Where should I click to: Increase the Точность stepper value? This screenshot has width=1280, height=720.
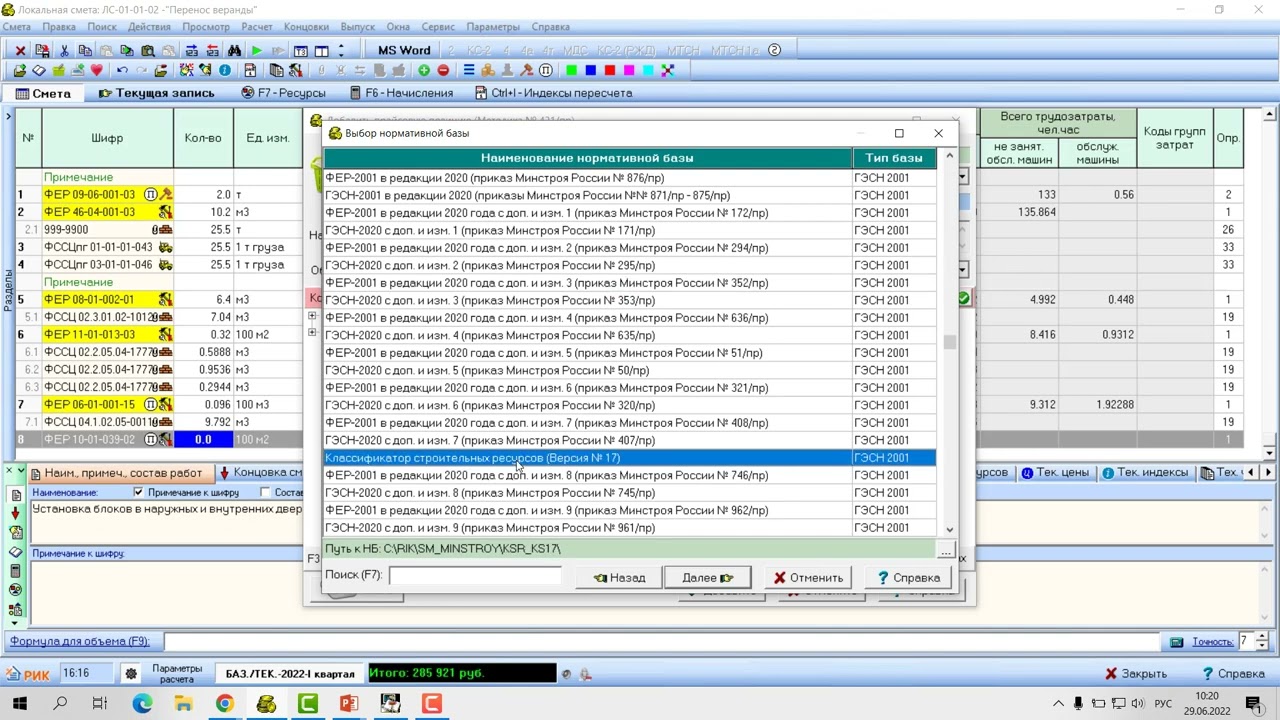point(1264,637)
